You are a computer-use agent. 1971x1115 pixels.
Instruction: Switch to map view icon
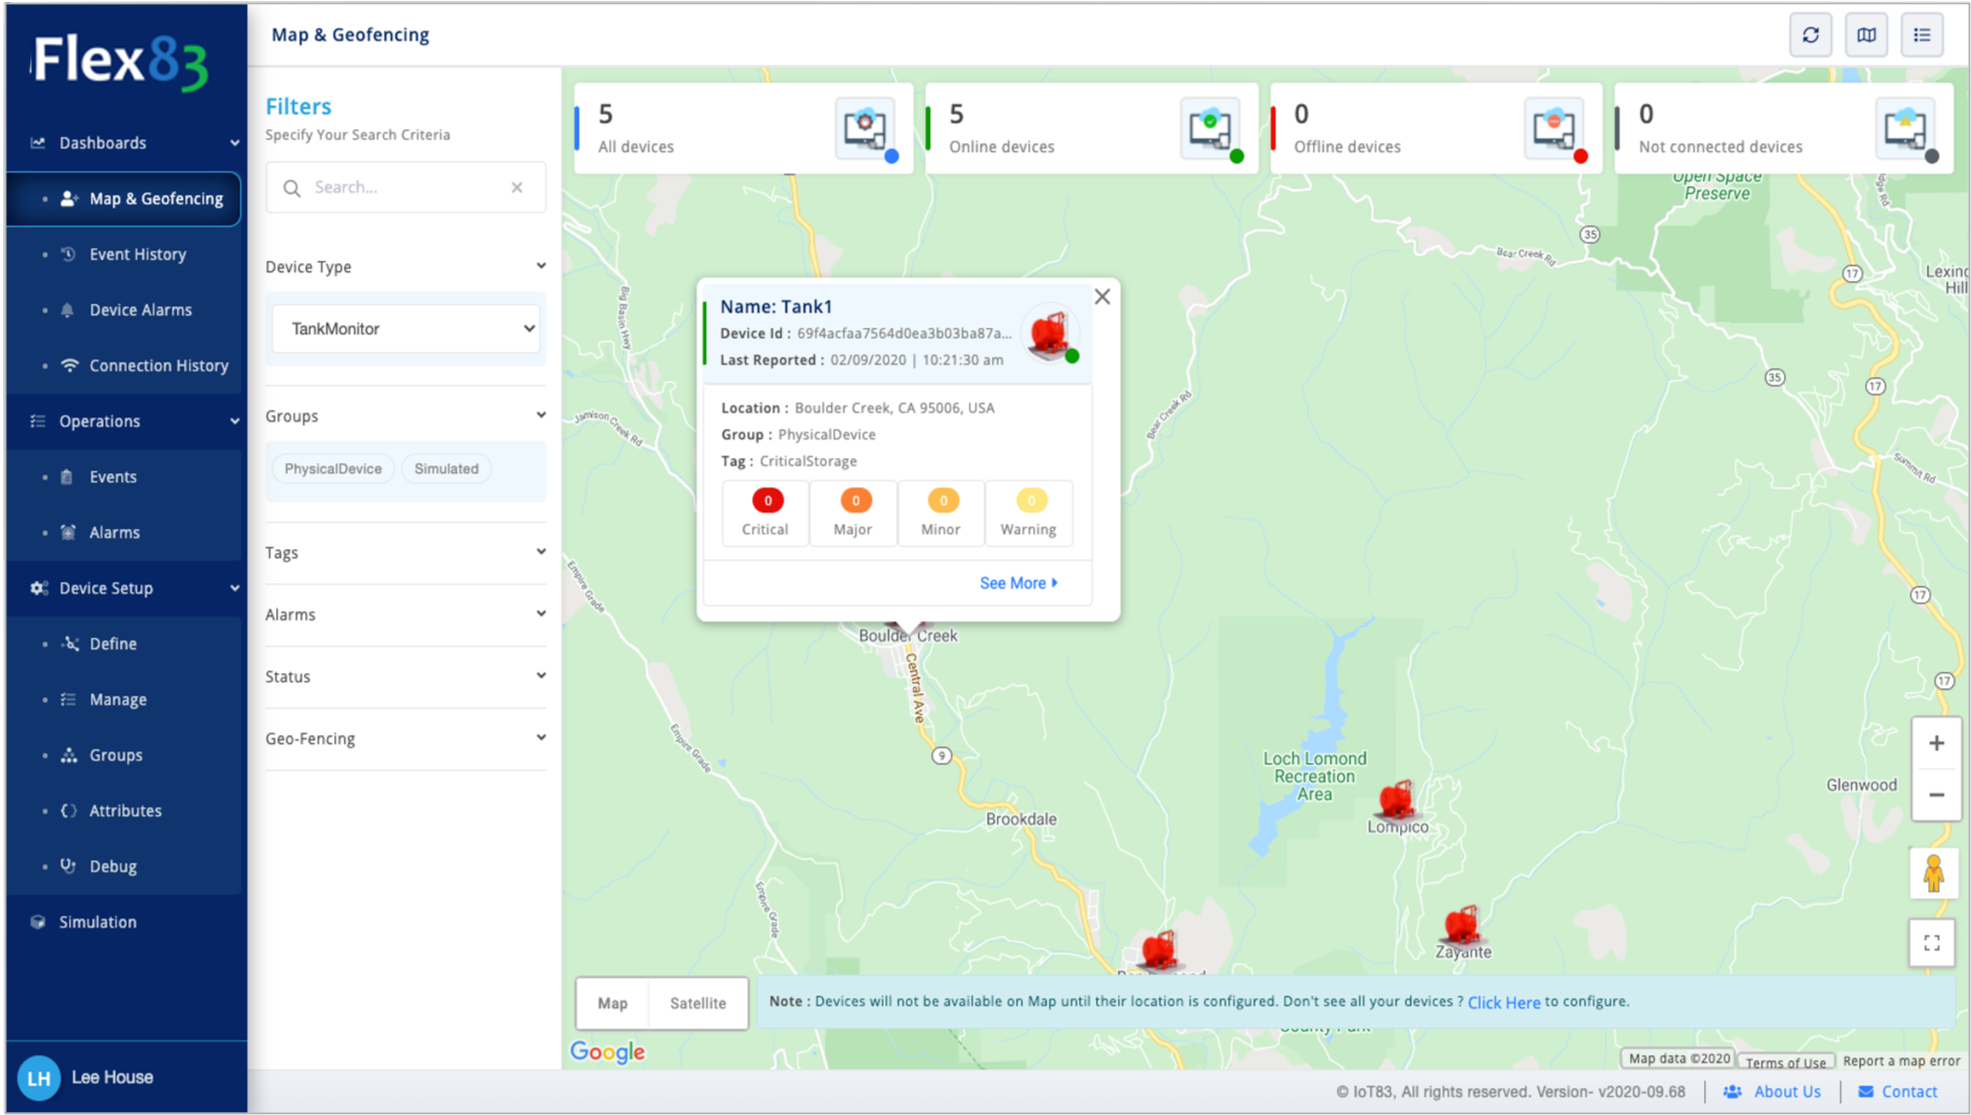point(1866,35)
